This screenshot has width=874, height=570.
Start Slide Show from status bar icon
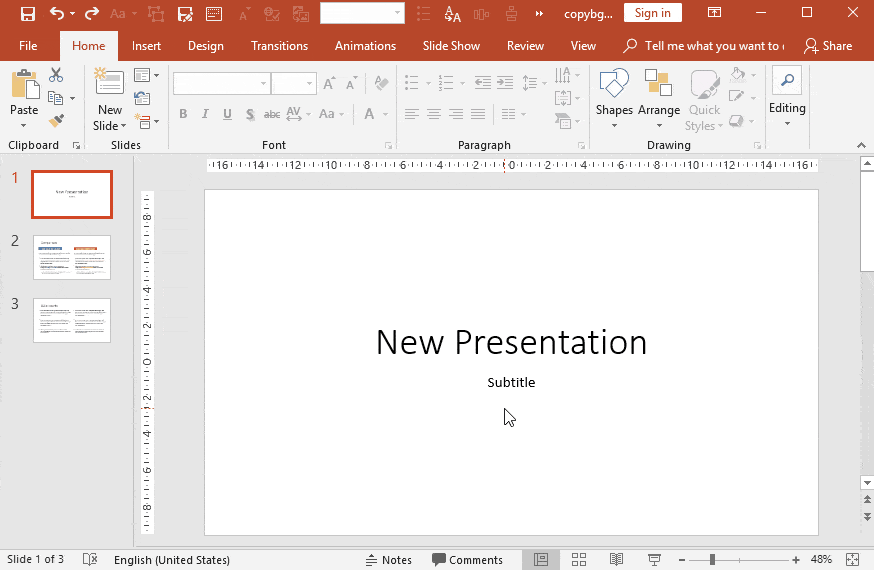tap(654, 559)
